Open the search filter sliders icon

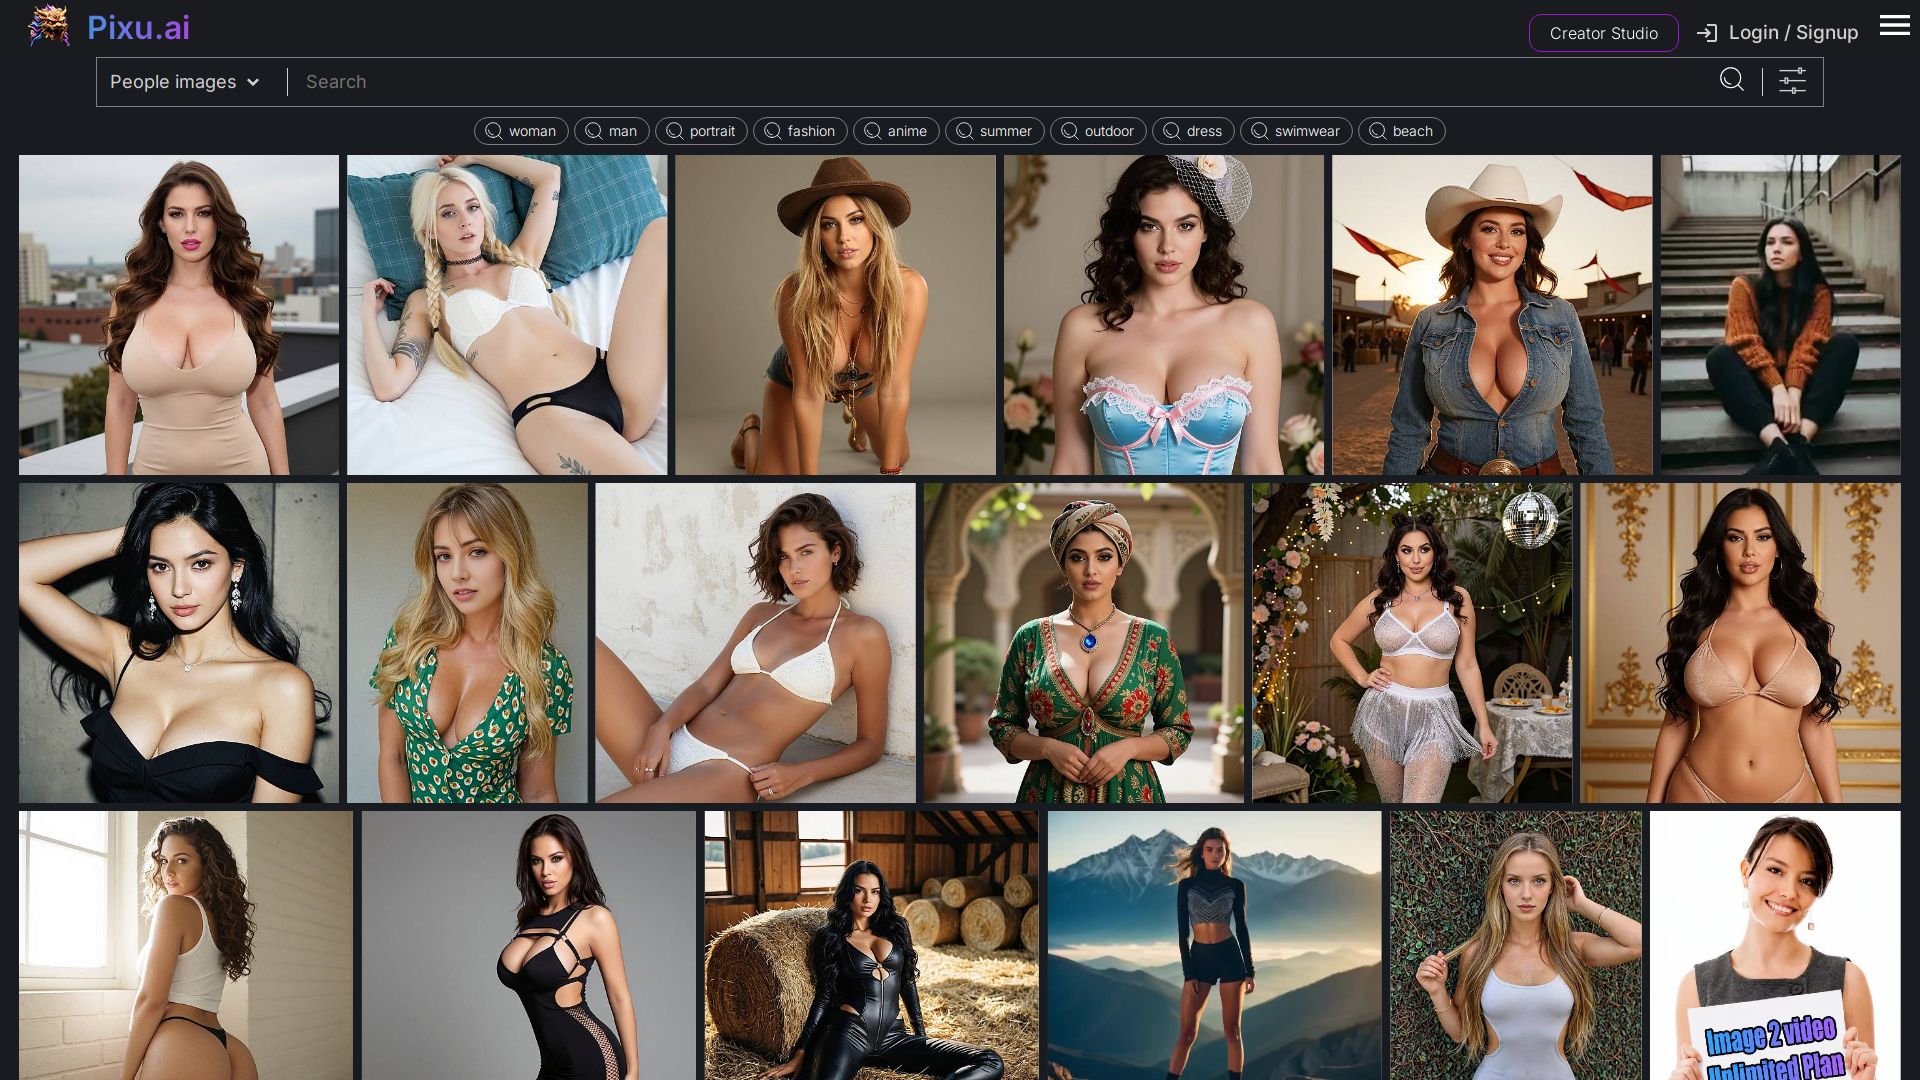1792,81
